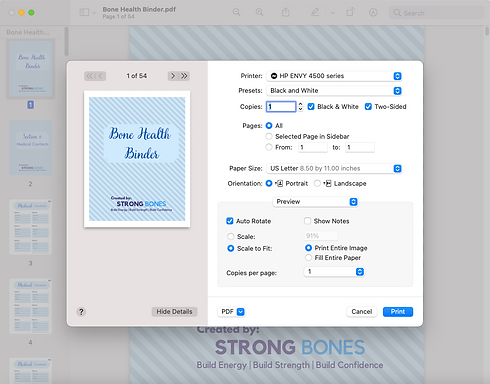Select Fill Entire Paper option
The height and width of the screenshot is (384, 490).
pos(308,258)
